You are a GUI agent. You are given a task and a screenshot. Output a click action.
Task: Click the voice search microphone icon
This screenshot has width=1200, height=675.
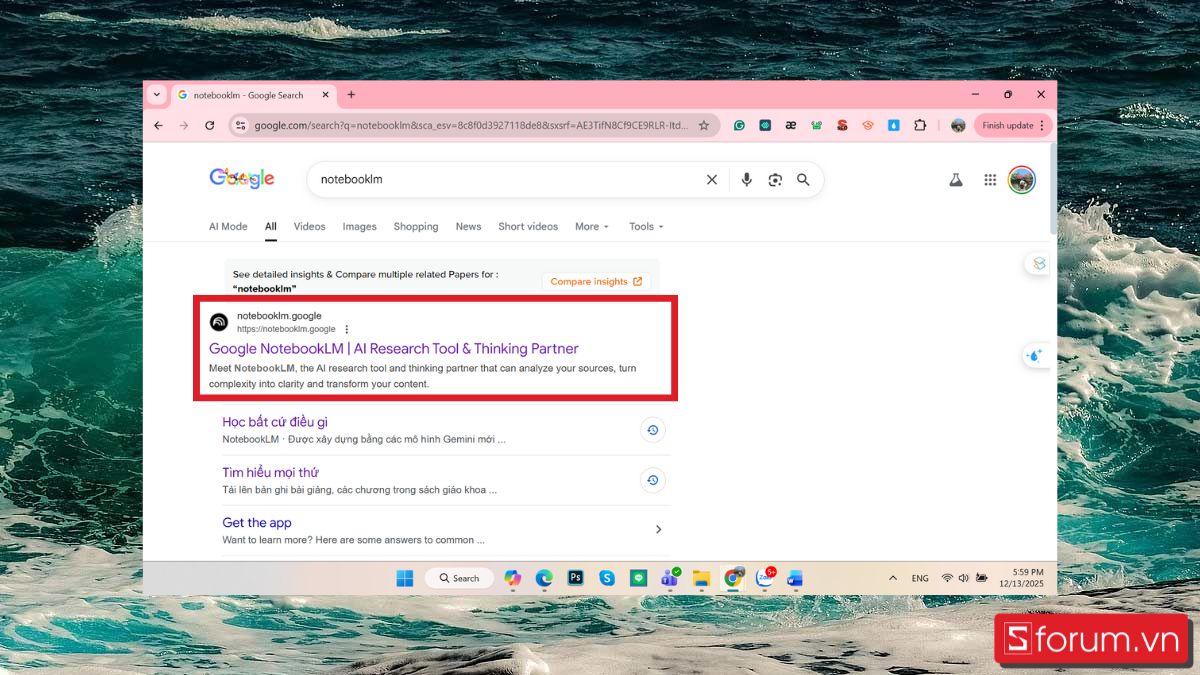tap(746, 180)
